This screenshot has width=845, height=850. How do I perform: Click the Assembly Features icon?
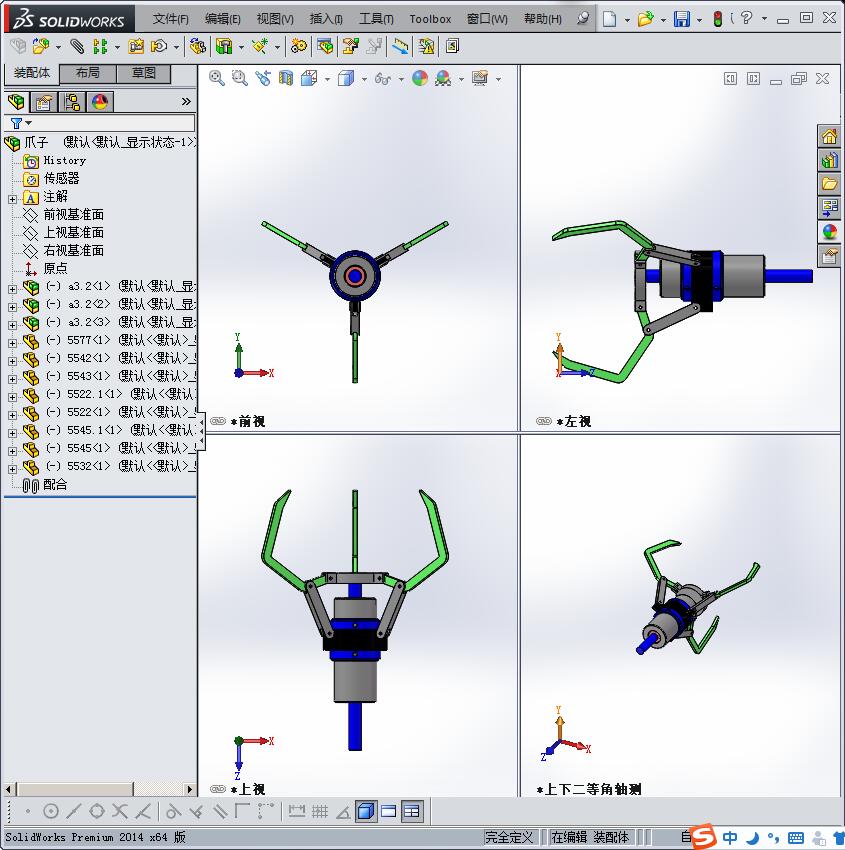[x=224, y=47]
